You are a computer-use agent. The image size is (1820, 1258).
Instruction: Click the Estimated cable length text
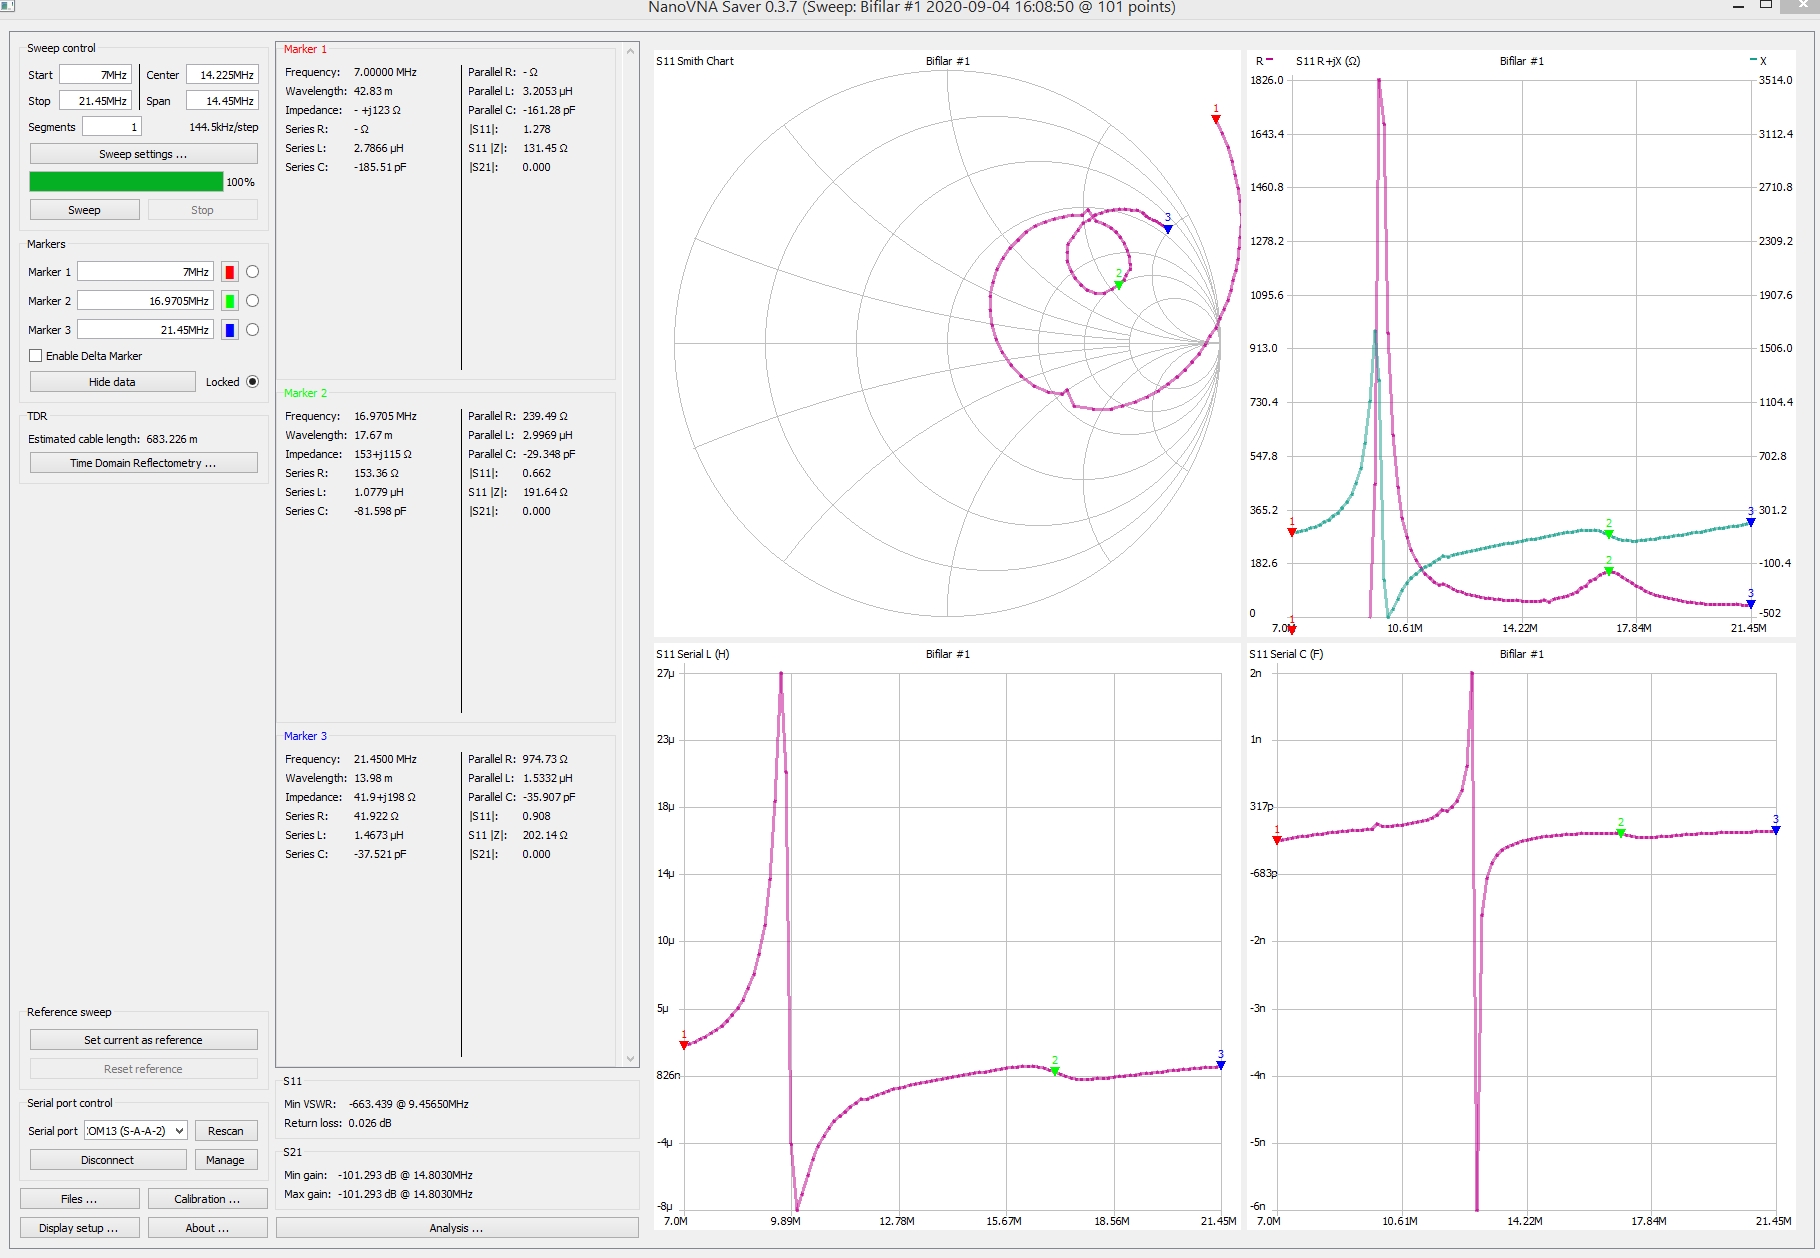pyautogui.click(x=113, y=439)
